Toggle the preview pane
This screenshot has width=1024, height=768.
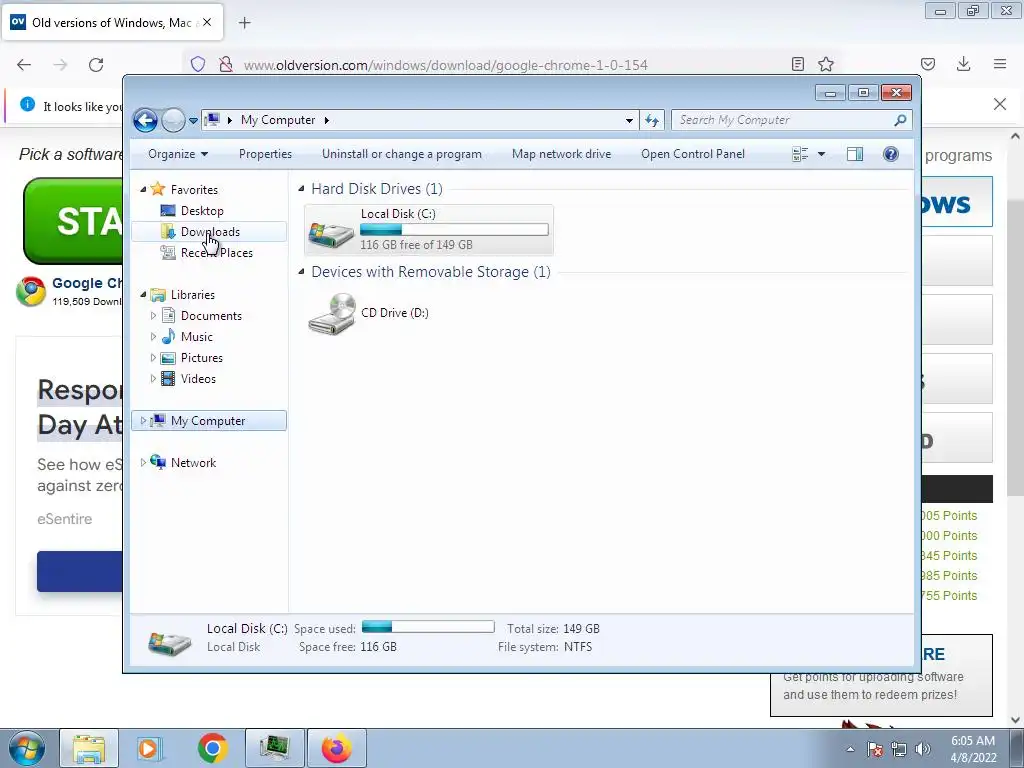[x=855, y=154]
